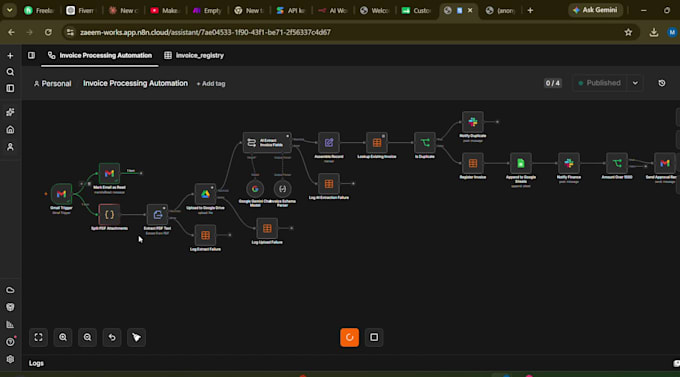
Task: Add a tag to the workflow
Action: pos(211,83)
